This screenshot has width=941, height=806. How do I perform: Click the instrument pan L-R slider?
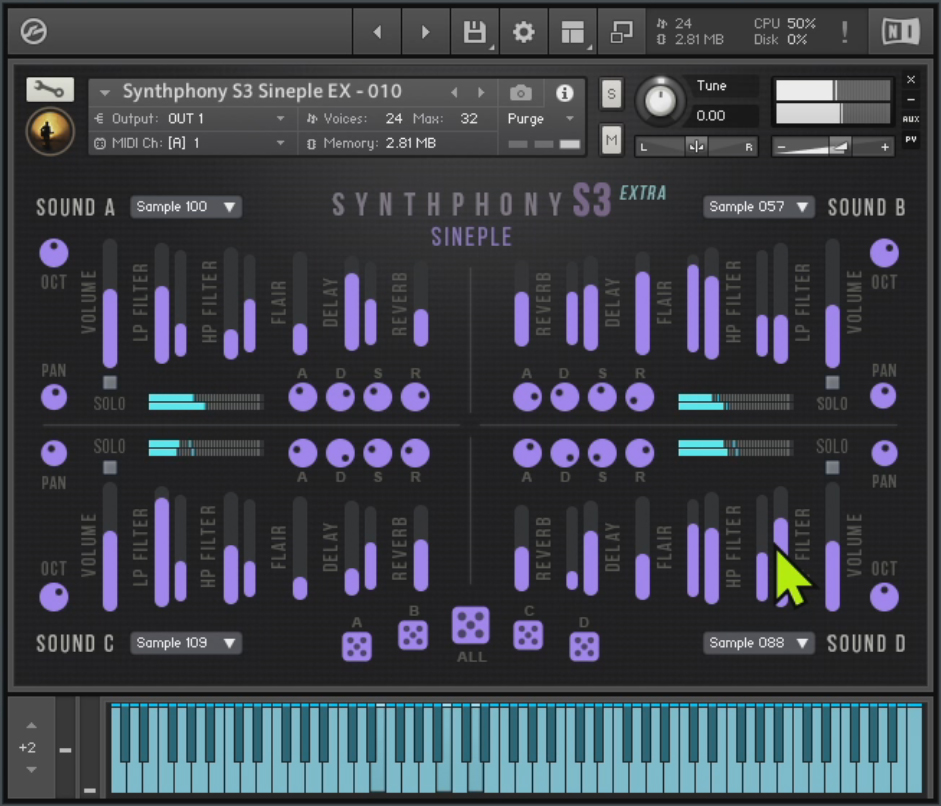point(696,146)
